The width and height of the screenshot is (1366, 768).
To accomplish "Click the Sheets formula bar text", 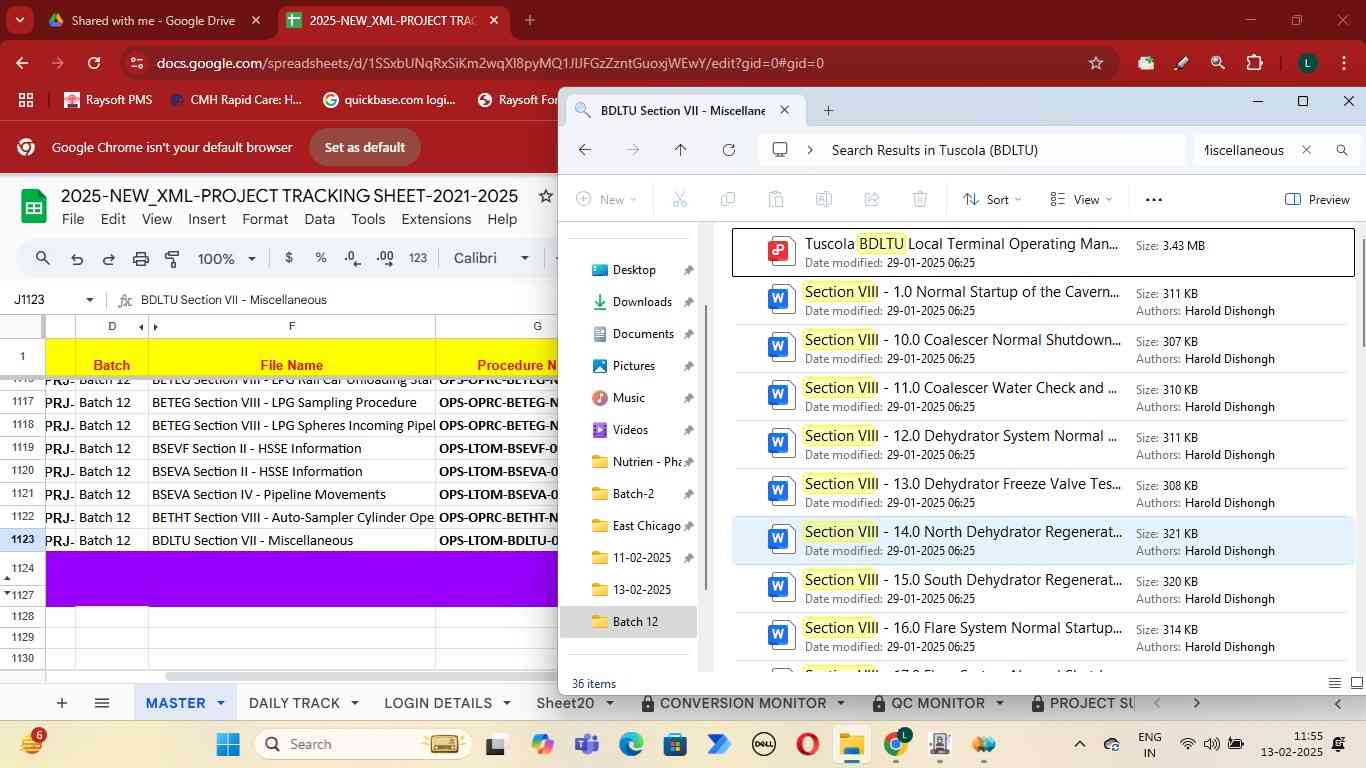I will click(x=234, y=300).
